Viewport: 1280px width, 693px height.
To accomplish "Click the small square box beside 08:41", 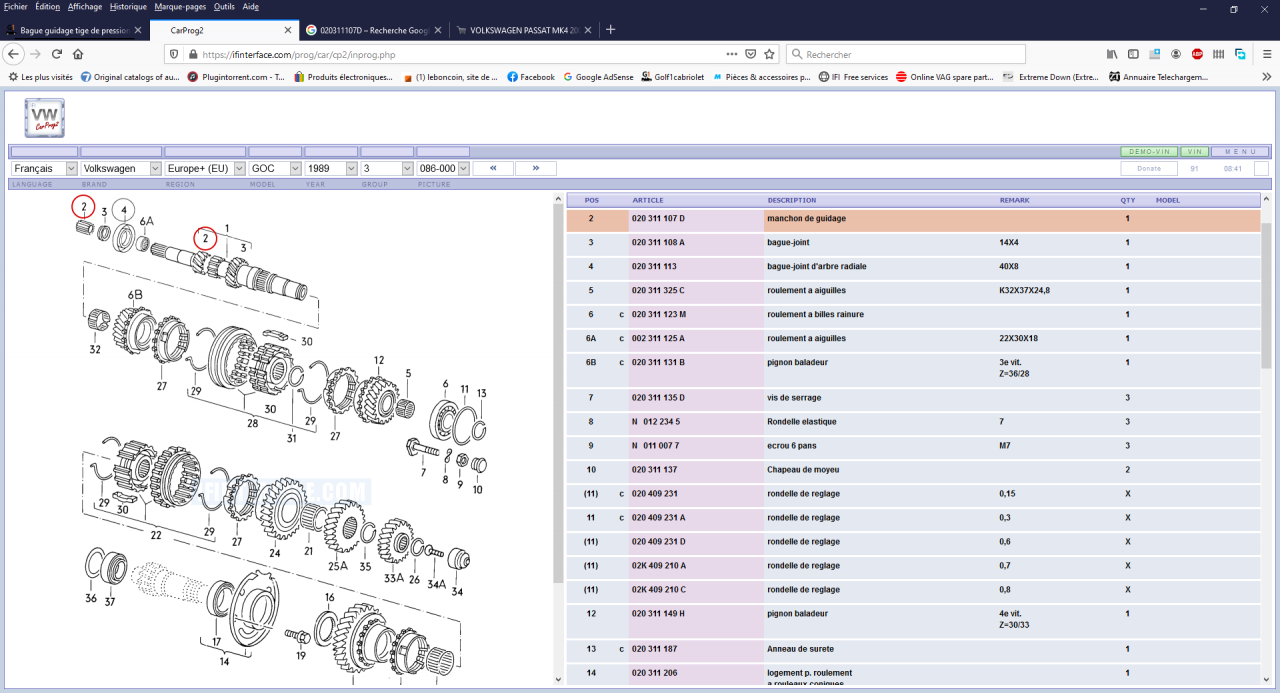I will pos(1262,169).
